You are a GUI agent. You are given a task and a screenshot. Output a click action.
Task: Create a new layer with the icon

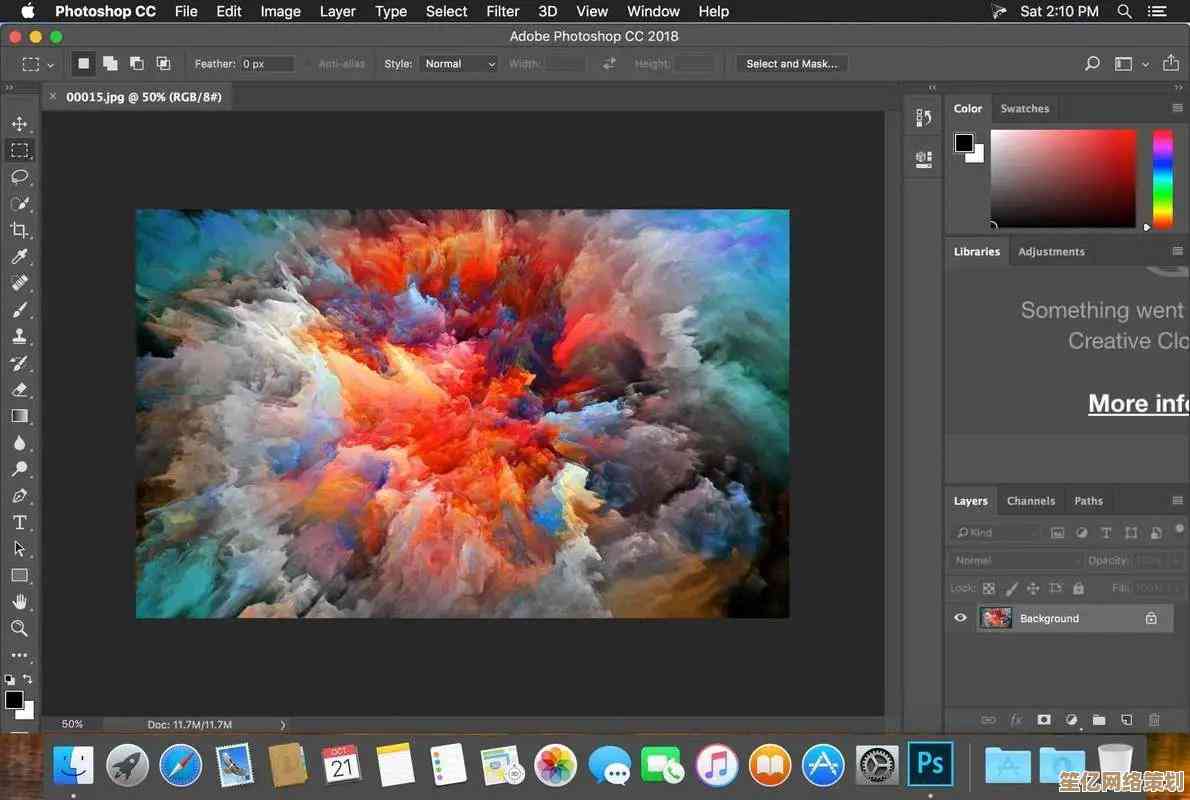click(x=1126, y=719)
